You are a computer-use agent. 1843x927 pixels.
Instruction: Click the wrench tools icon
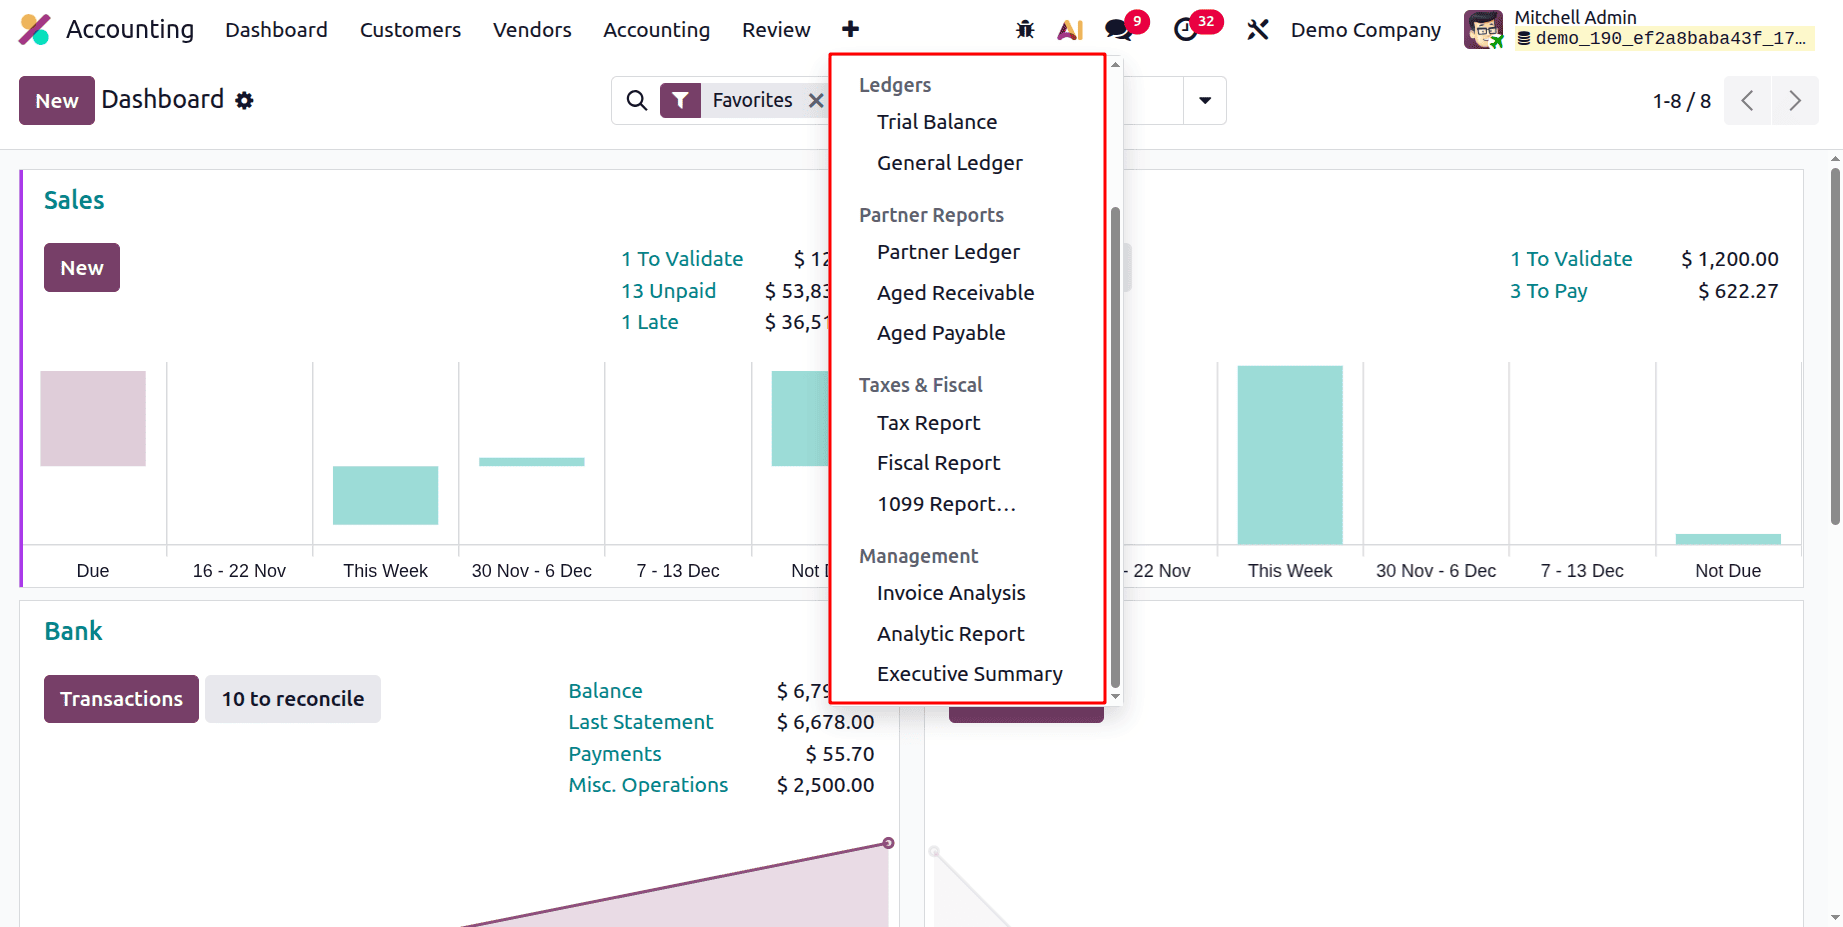click(x=1258, y=29)
